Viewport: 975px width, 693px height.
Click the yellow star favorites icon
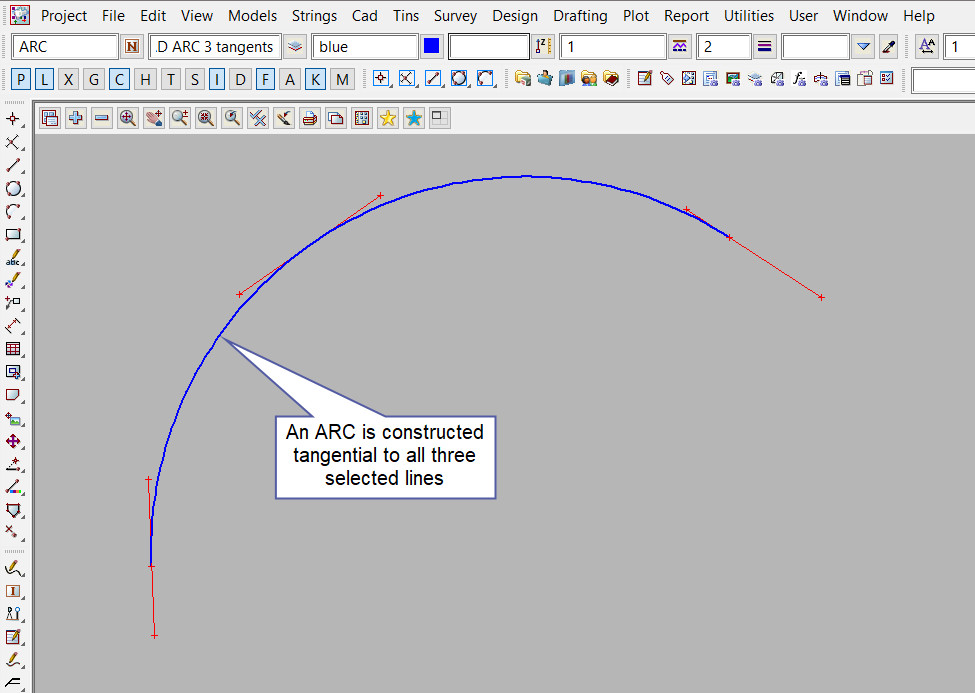pos(388,118)
